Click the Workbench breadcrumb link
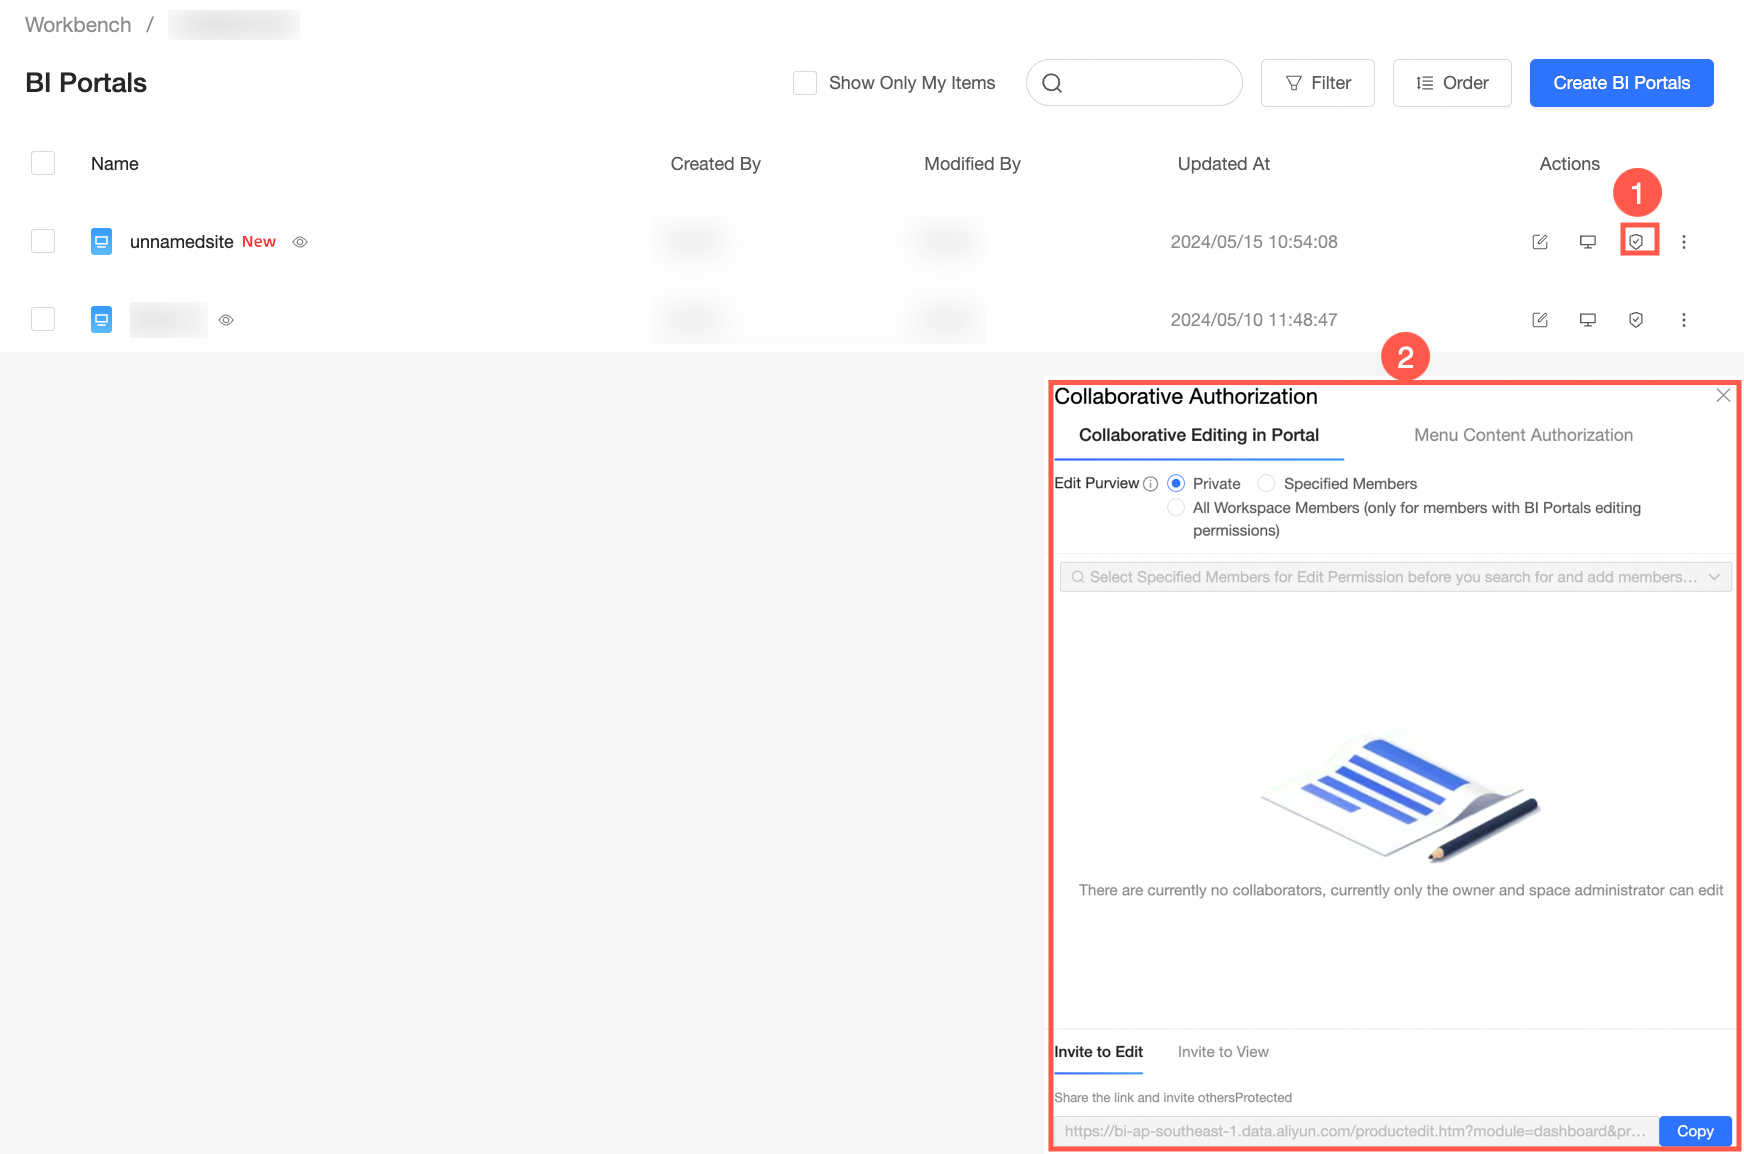1744x1154 pixels. (77, 24)
